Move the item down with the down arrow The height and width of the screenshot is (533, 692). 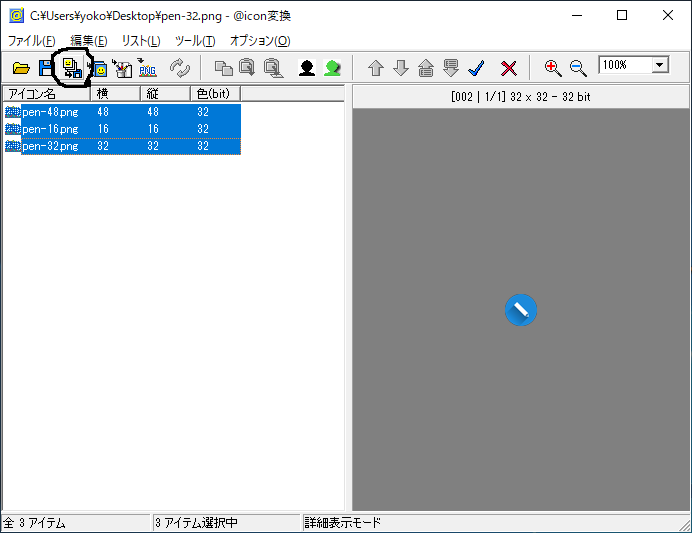coord(401,68)
